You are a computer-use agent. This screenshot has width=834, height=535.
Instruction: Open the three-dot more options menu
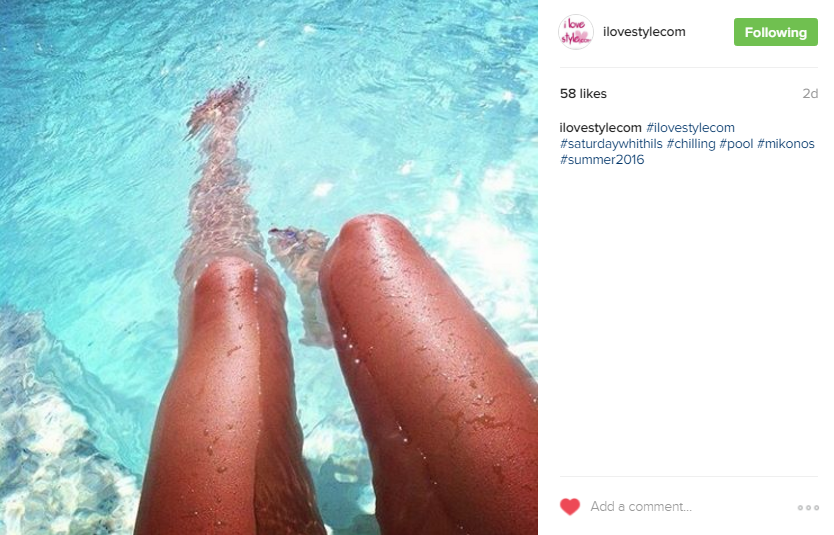tap(808, 507)
